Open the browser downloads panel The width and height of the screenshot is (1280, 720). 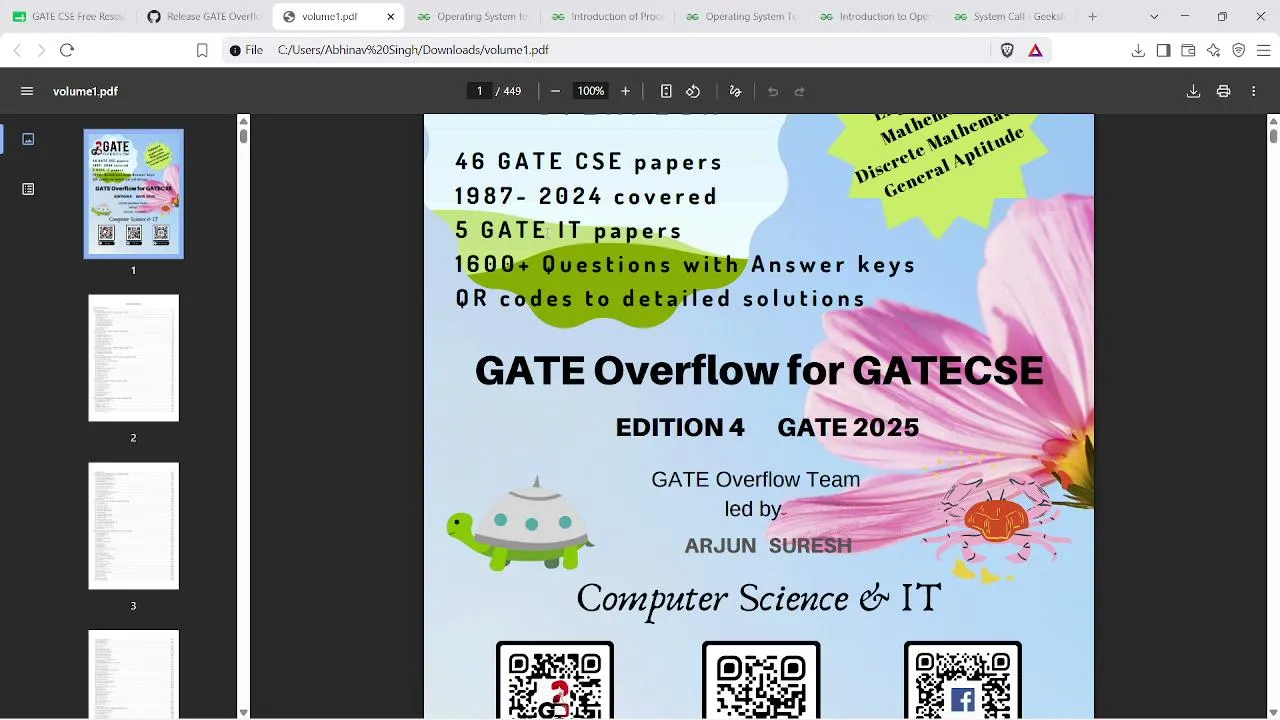point(1138,50)
